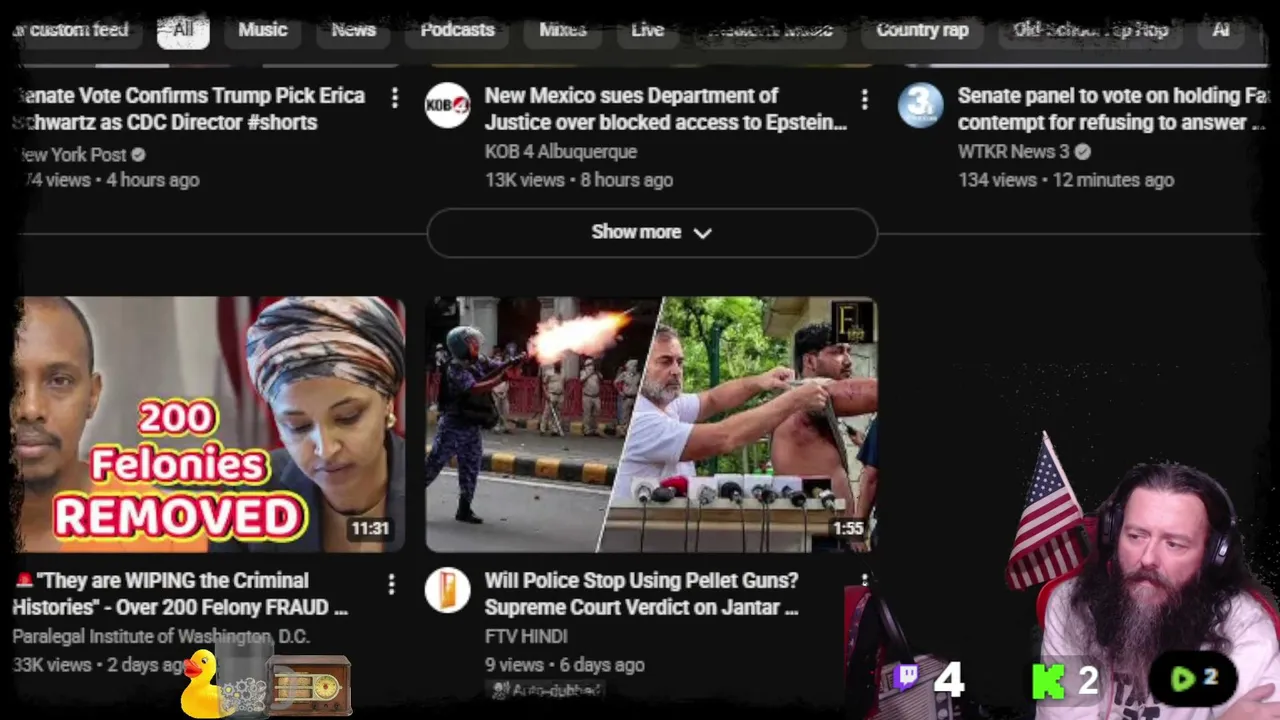
Task: Open FTV HINDI channel avatar
Action: (x=447, y=590)
